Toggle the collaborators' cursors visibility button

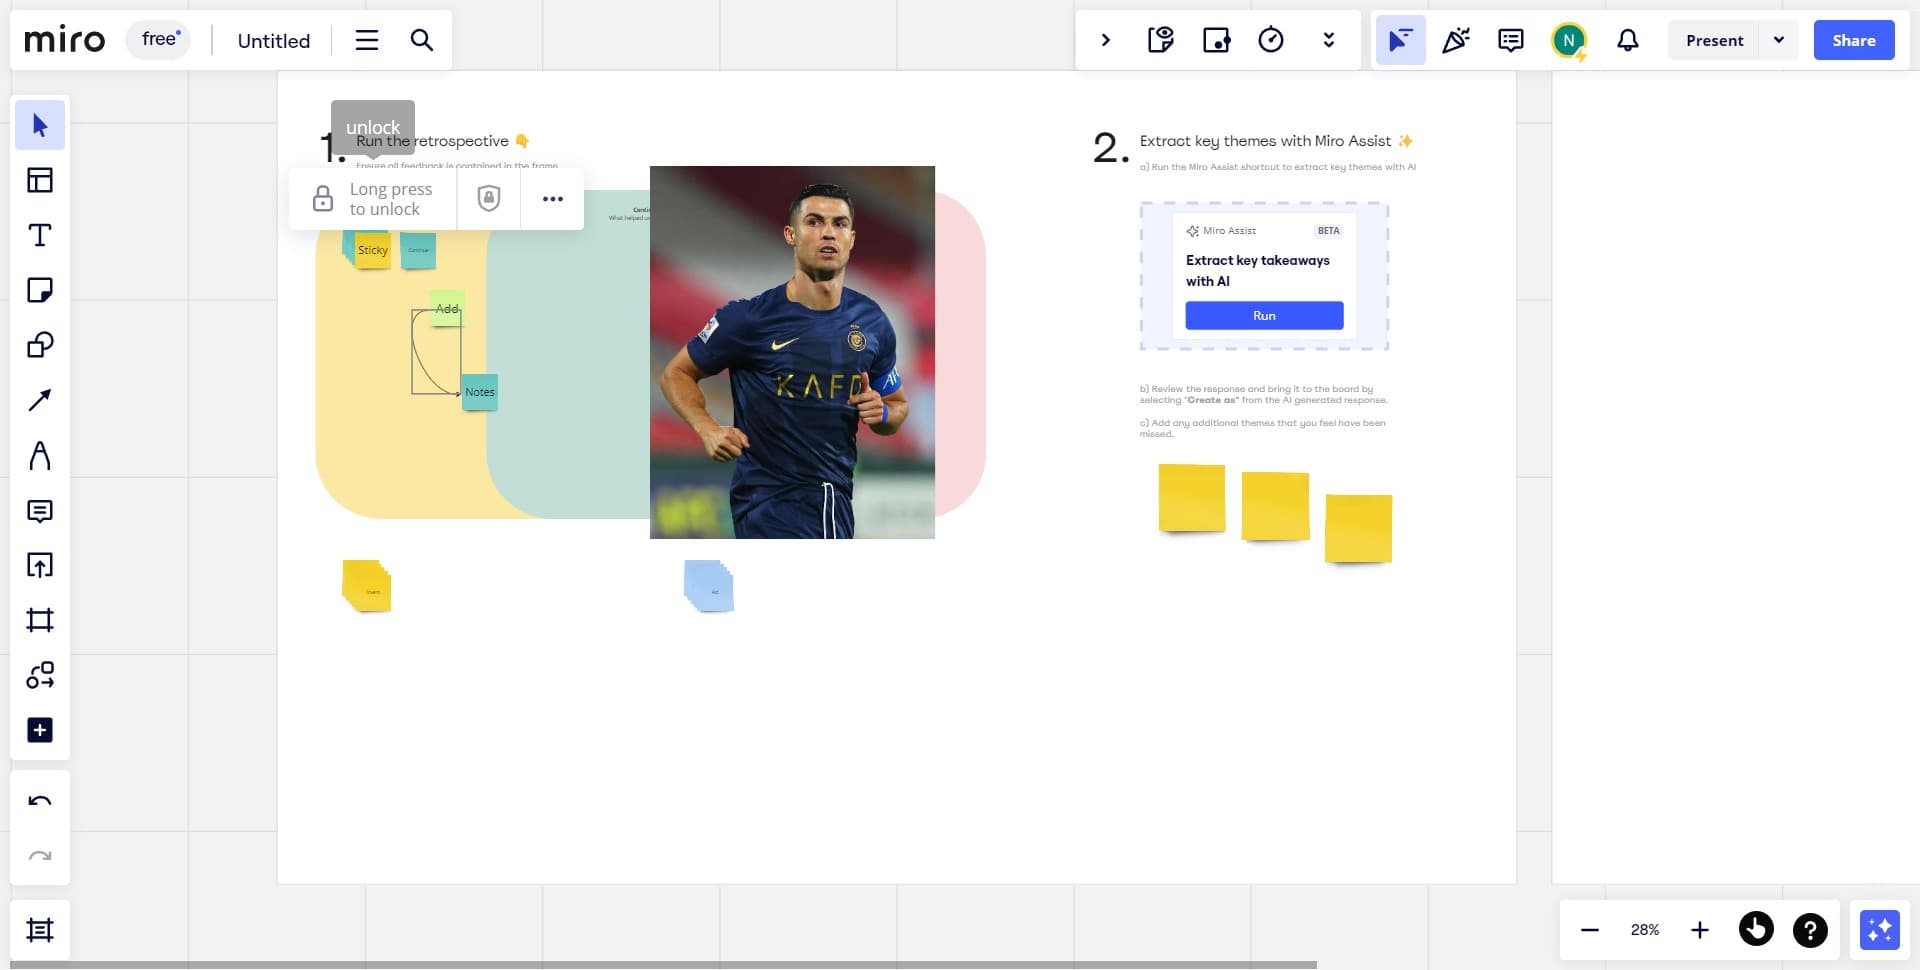[1399, 40]
